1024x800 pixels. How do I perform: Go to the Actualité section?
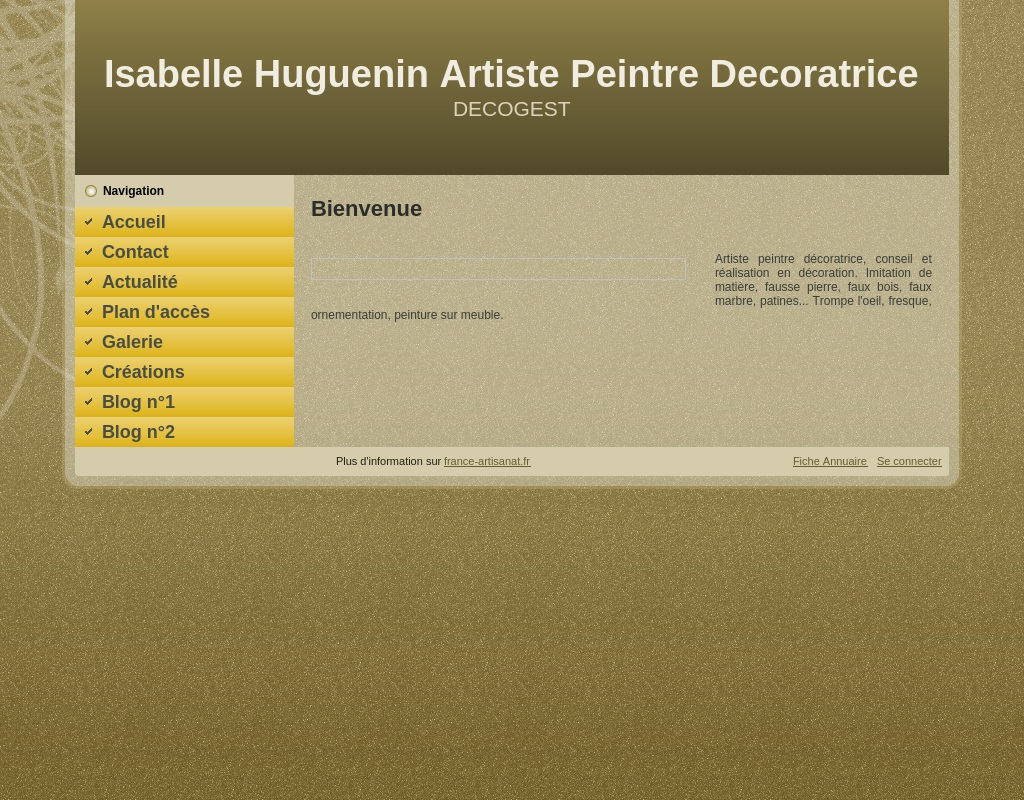click(184, 282)
